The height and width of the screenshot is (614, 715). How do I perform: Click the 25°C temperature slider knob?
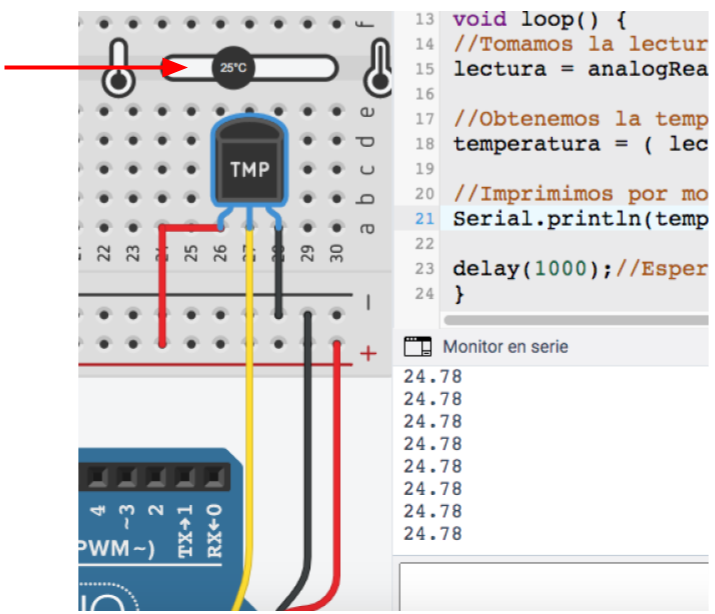coord(233,68)
